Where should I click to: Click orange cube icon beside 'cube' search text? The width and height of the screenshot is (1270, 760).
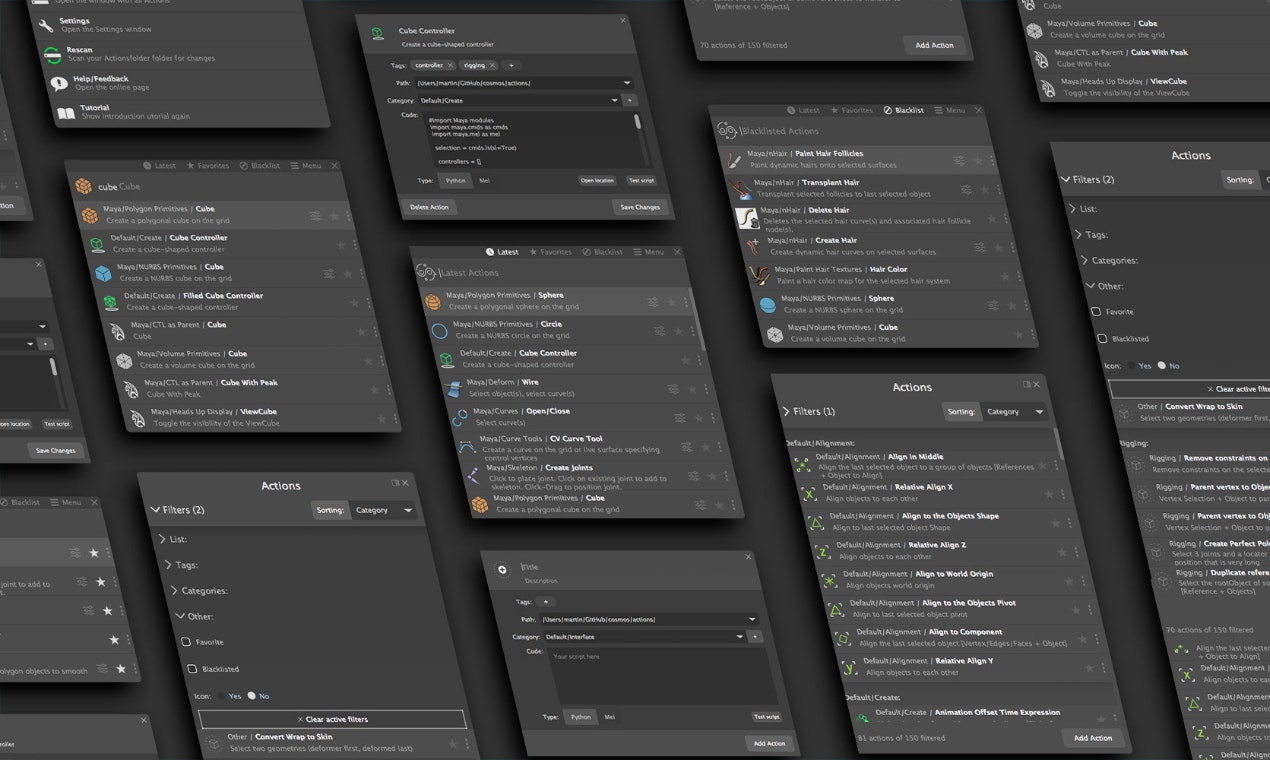click(x=84, y=186)
